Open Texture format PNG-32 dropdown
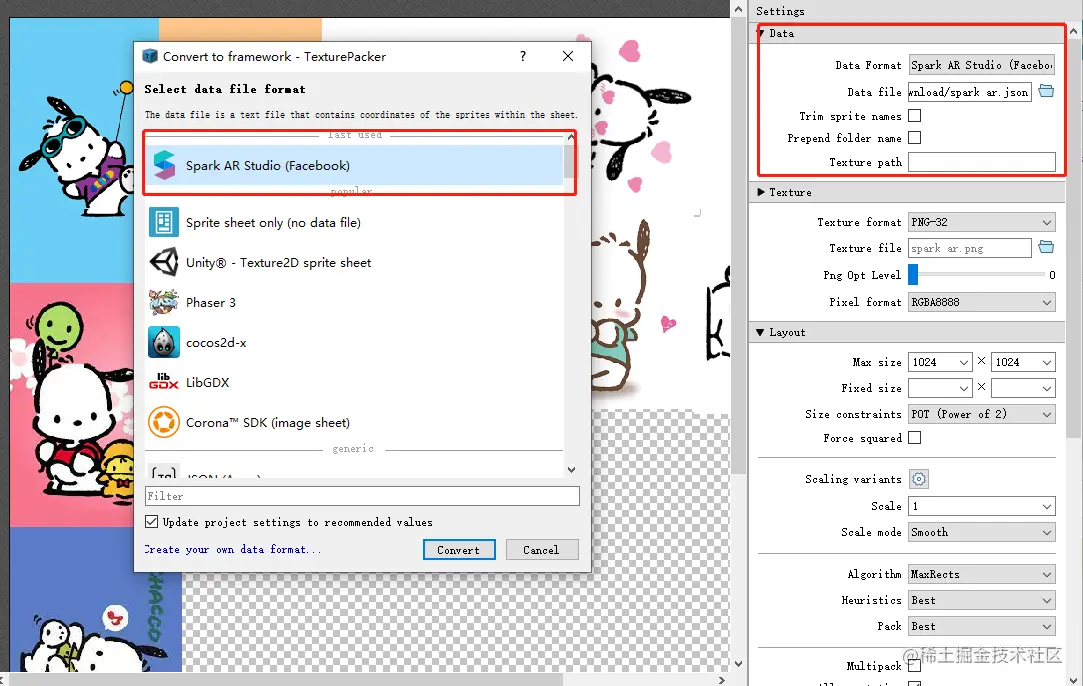1083x686 pixels. [981, 222]
